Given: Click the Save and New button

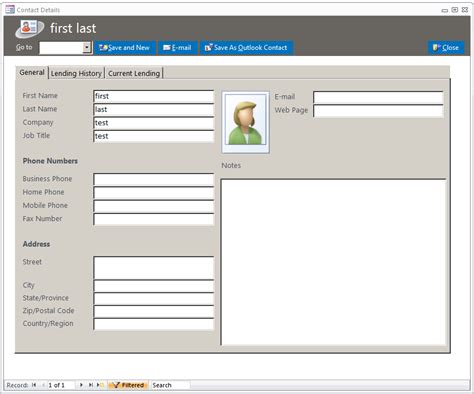Looking at the screenshot, I should [125, 48].
